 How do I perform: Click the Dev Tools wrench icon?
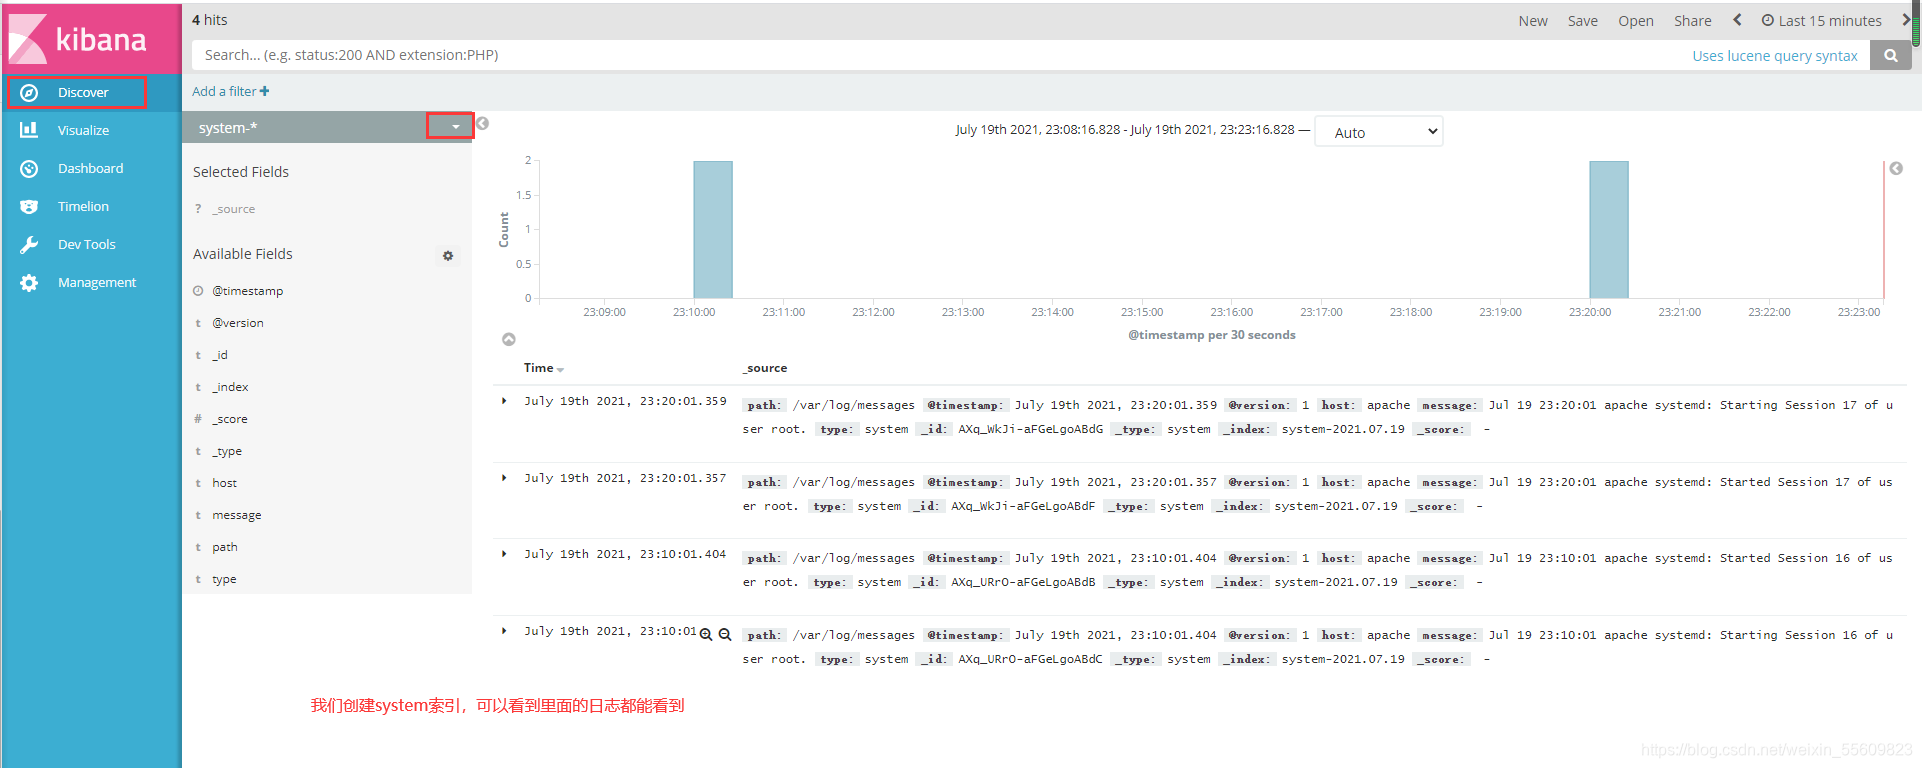click(x=29, y=245)
